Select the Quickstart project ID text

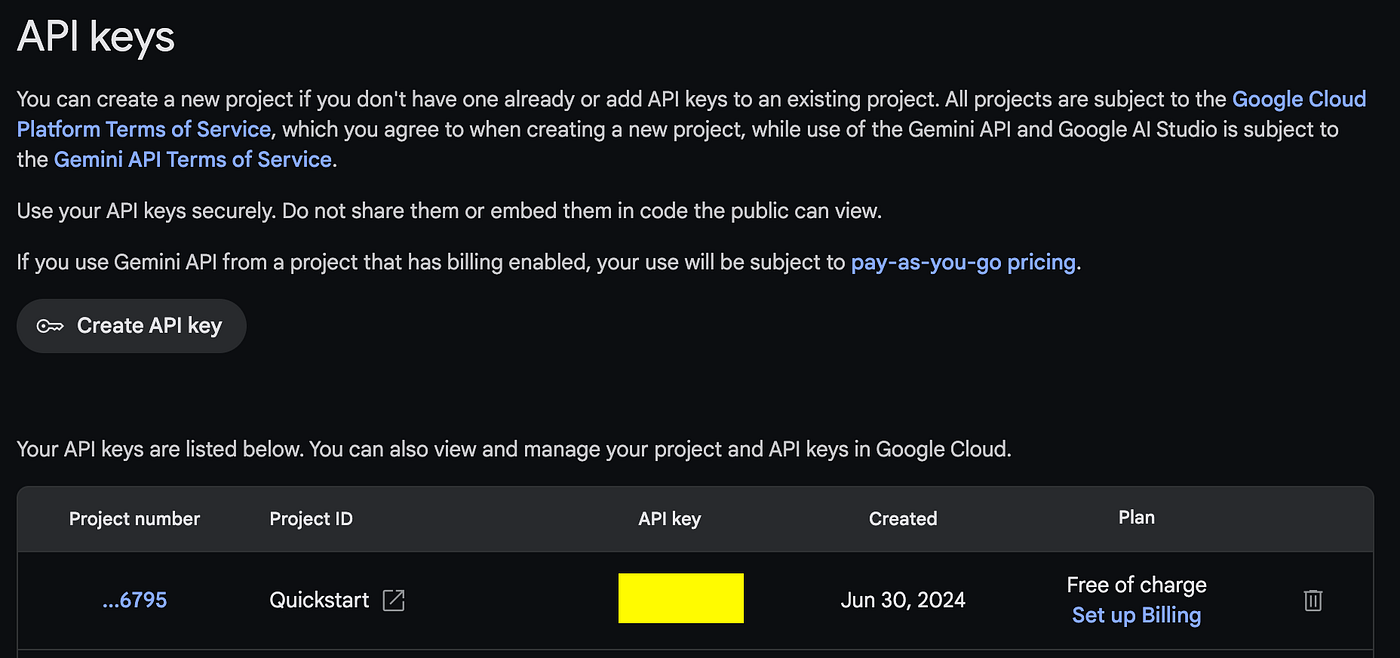coord(319,600)
